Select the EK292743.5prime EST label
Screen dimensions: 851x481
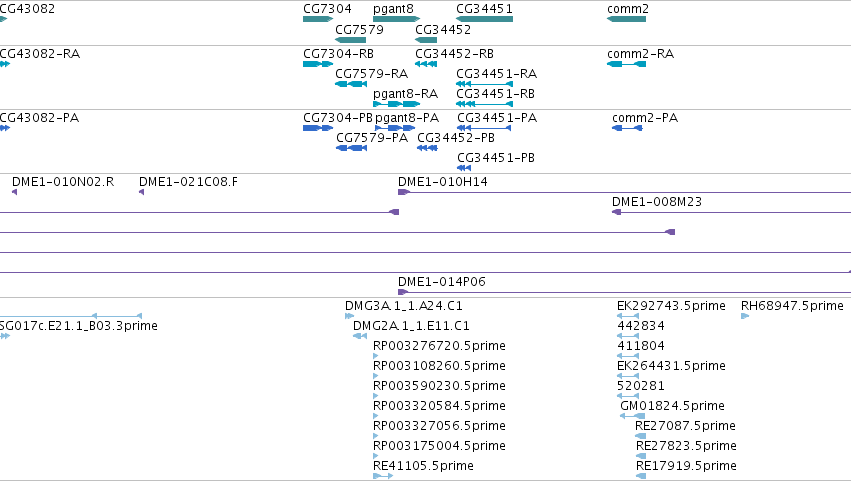point(671,306)
